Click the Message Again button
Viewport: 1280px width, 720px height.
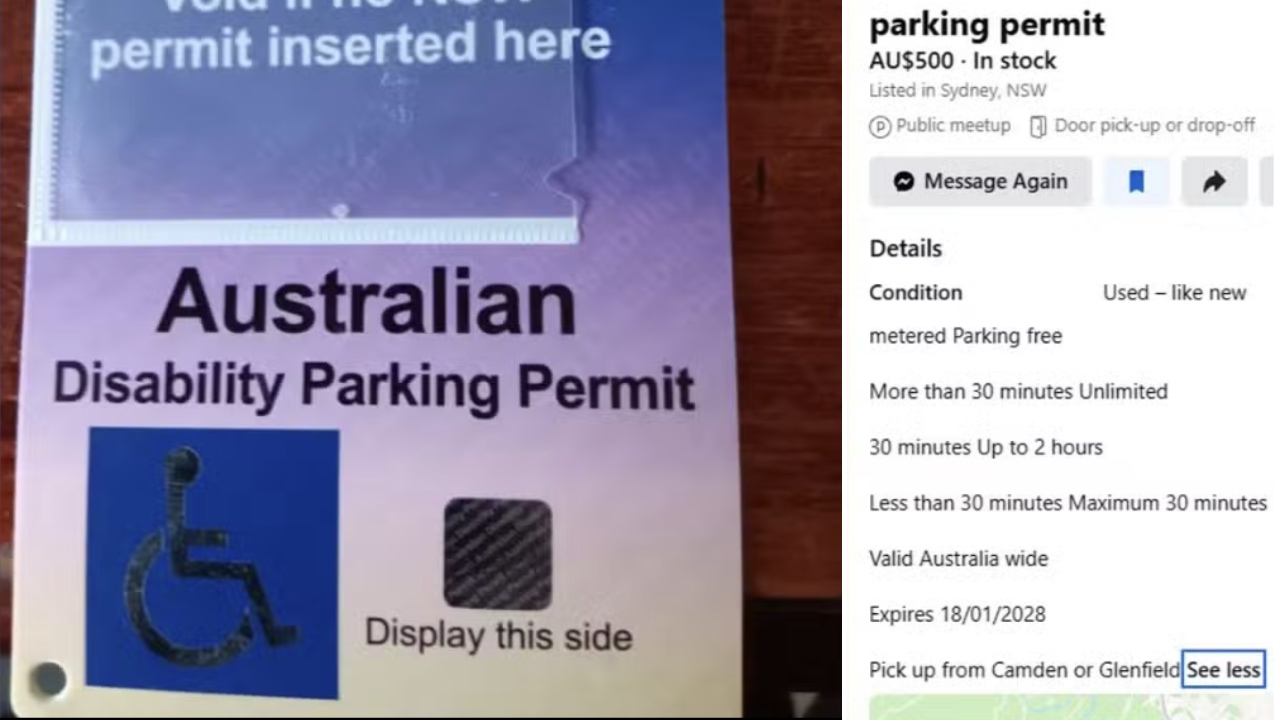[980, 181]
